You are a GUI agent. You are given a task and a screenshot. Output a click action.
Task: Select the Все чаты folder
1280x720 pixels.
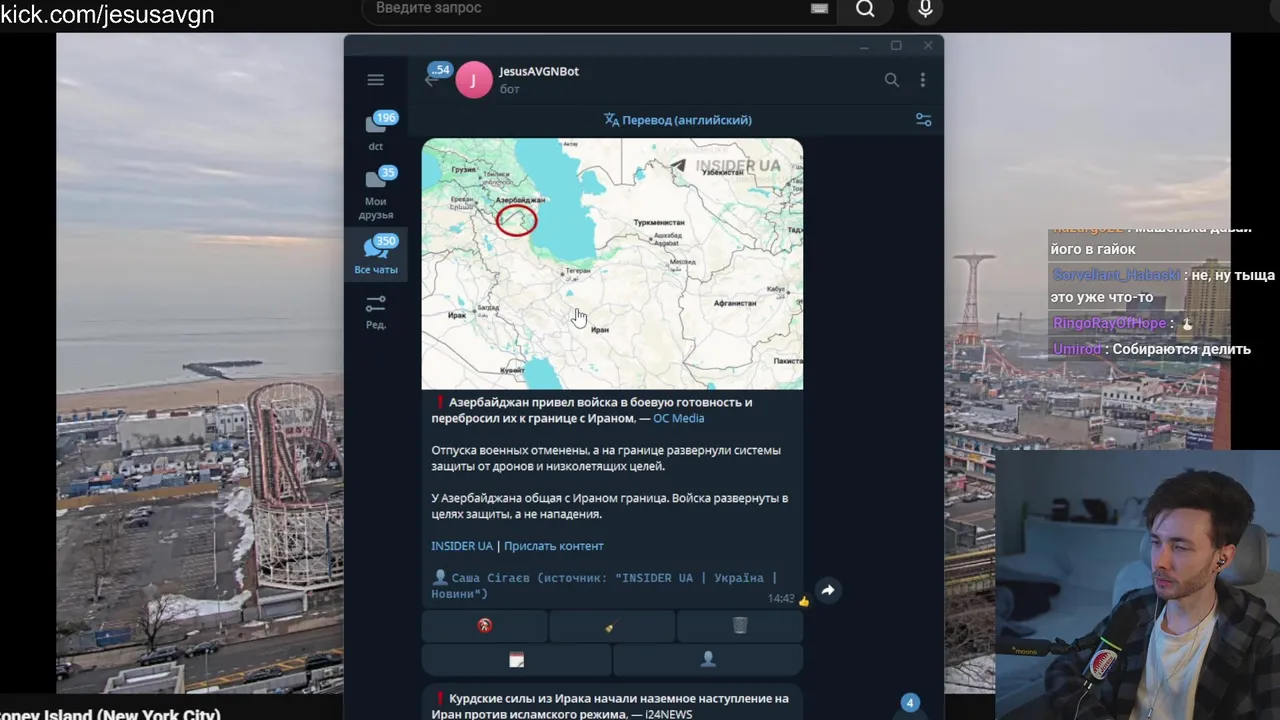pyautogui.click(x=376, y=255)
